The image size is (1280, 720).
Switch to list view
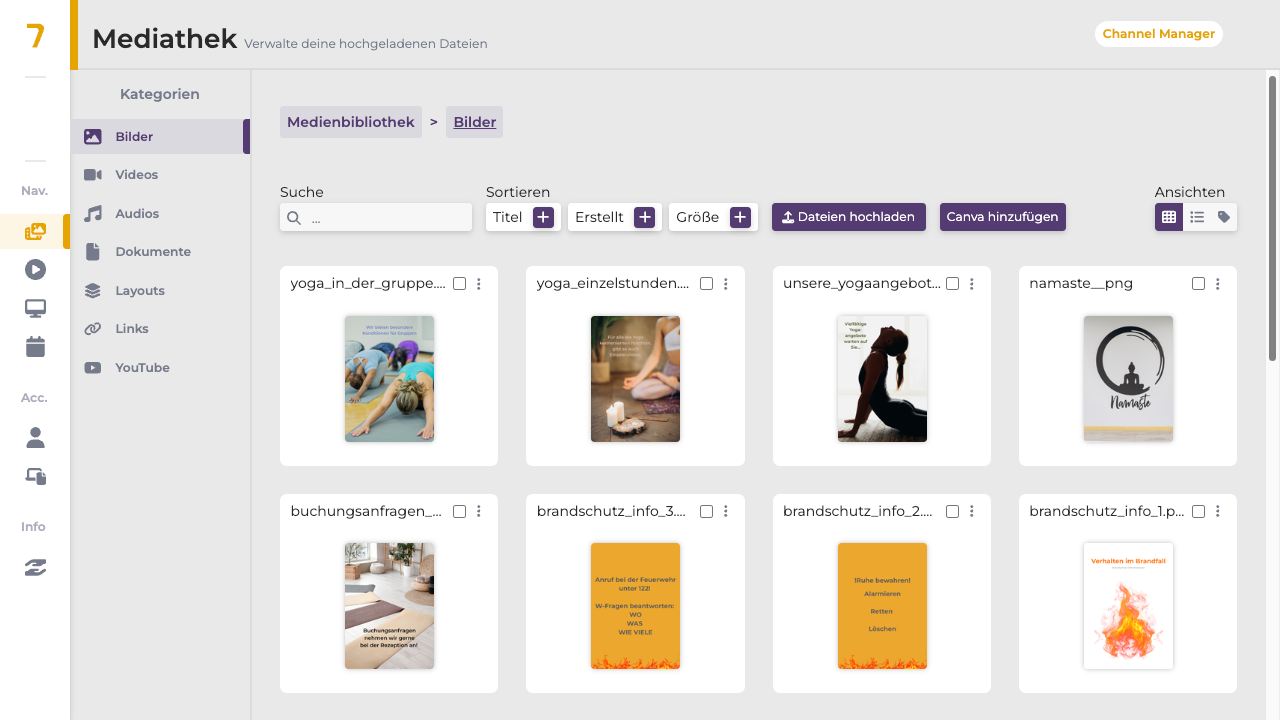pyautogui.click(x=1197, y=217)
